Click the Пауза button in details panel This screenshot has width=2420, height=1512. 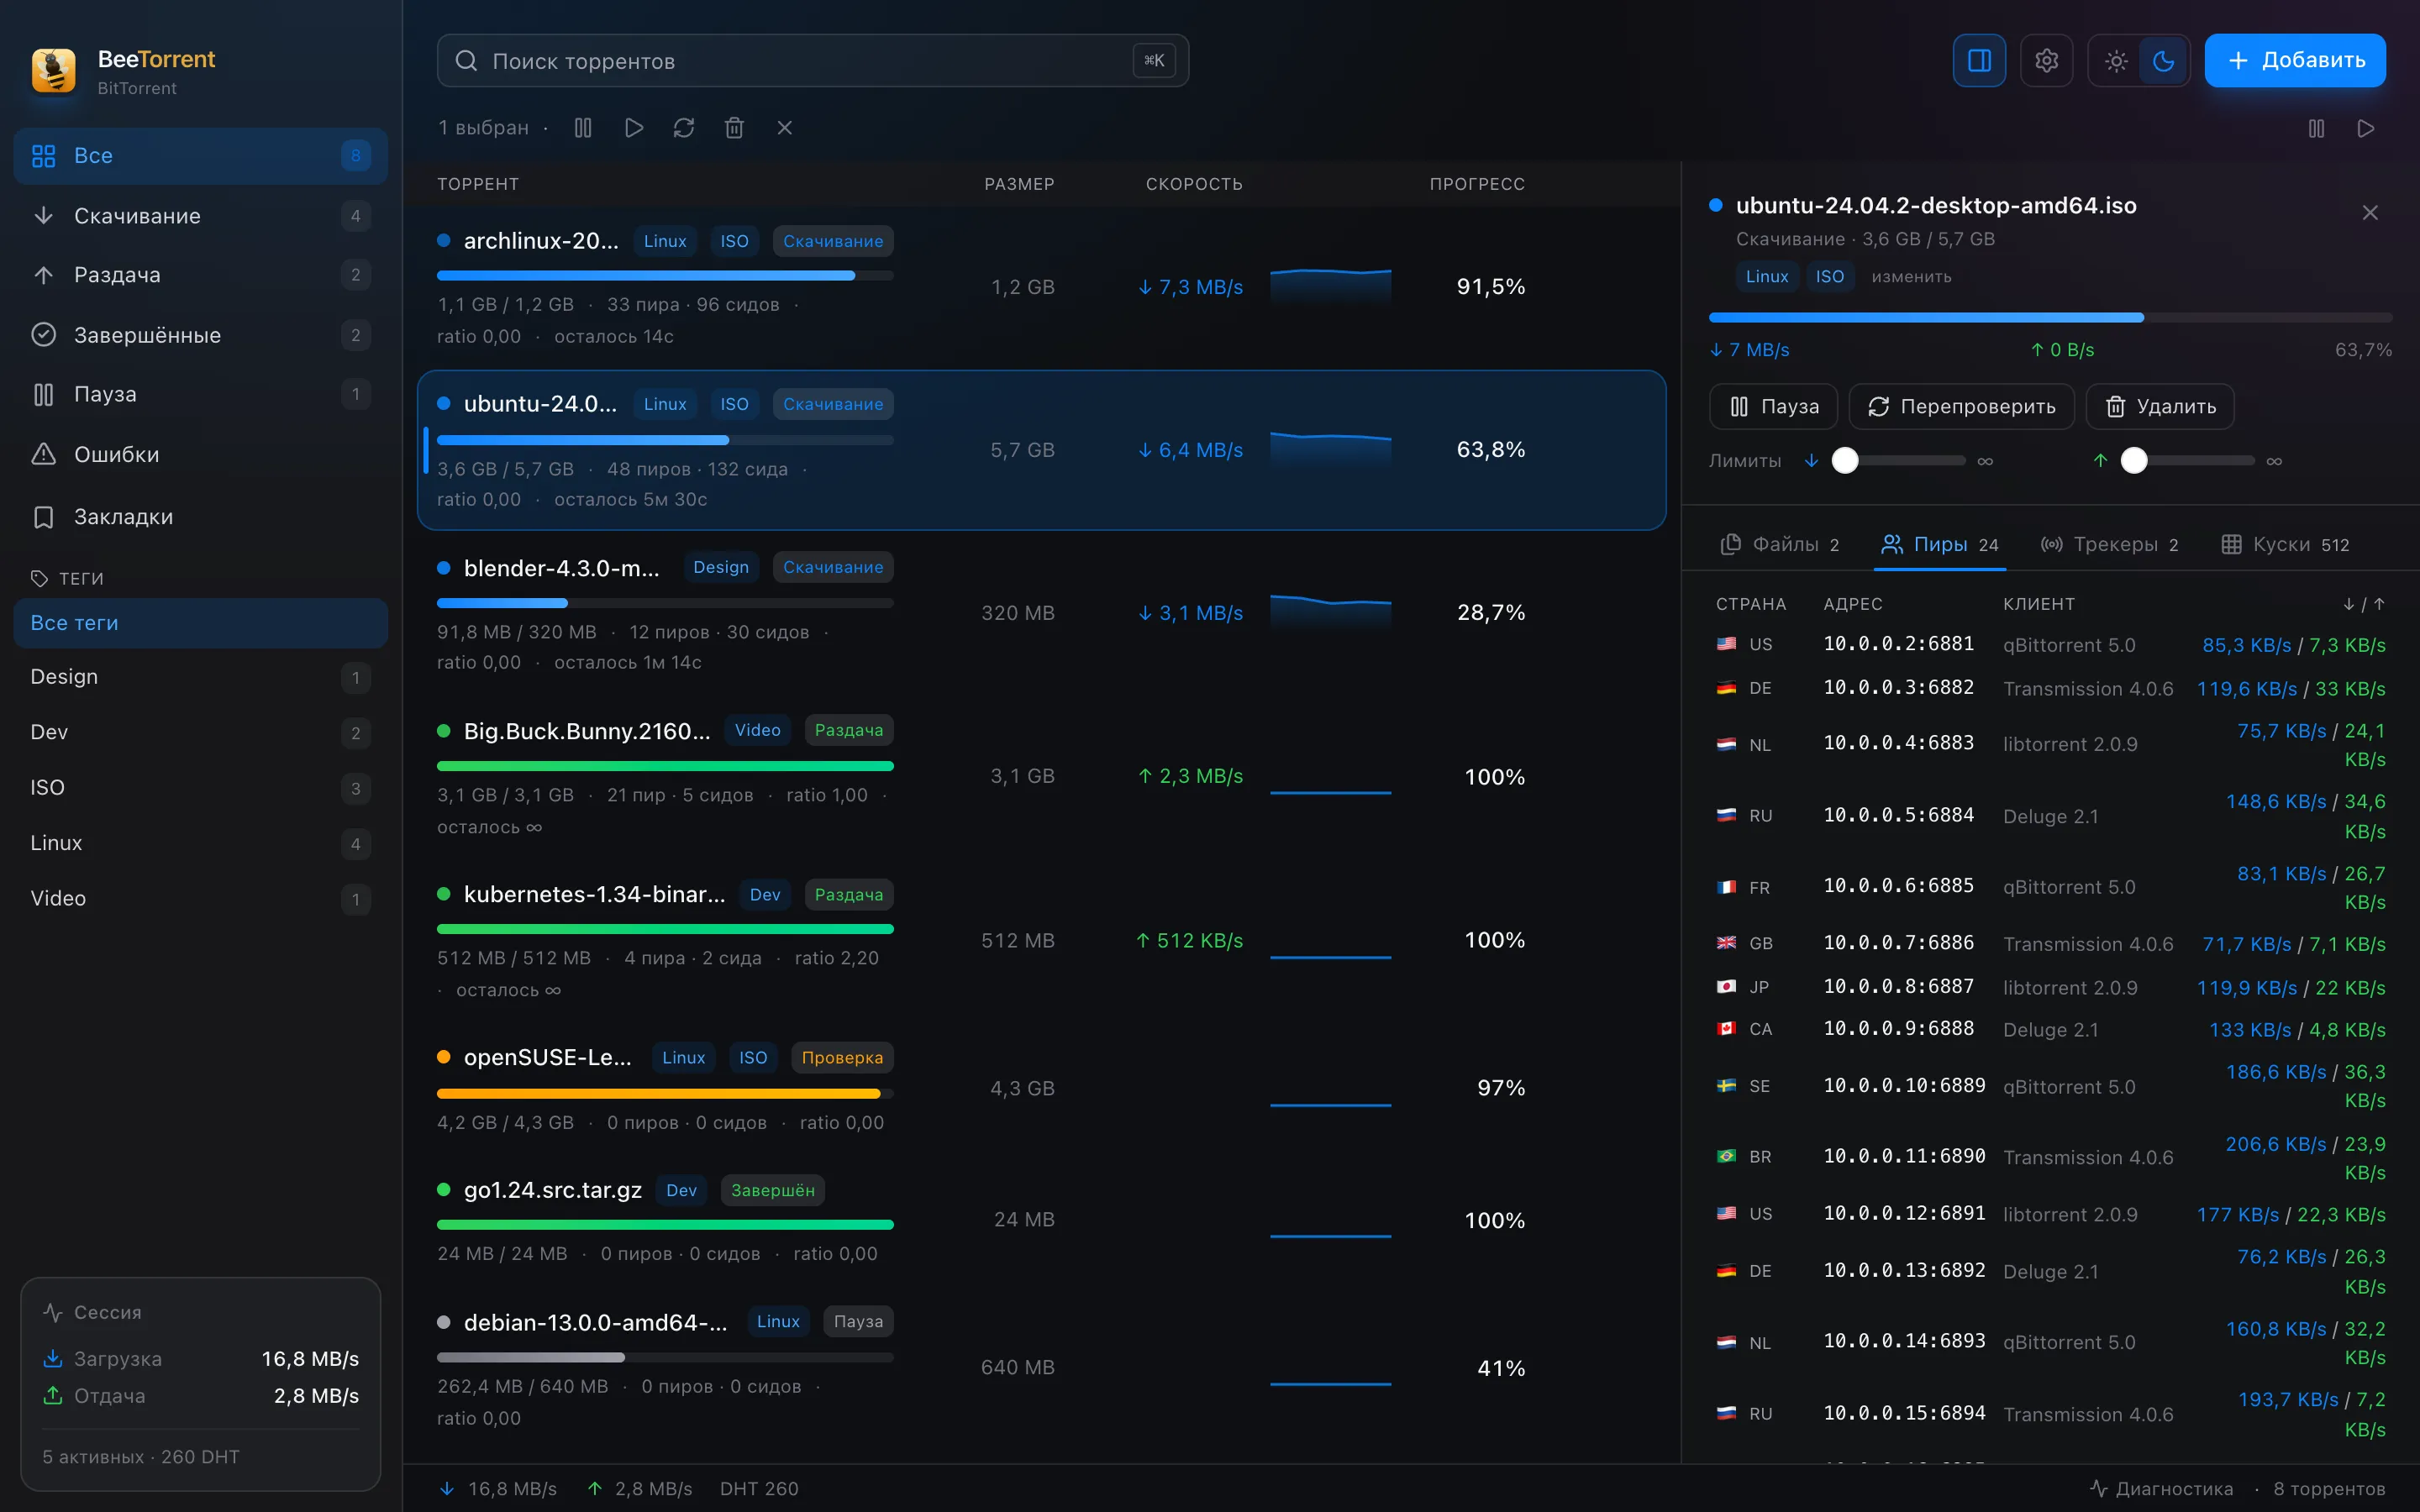point(1774,407)
